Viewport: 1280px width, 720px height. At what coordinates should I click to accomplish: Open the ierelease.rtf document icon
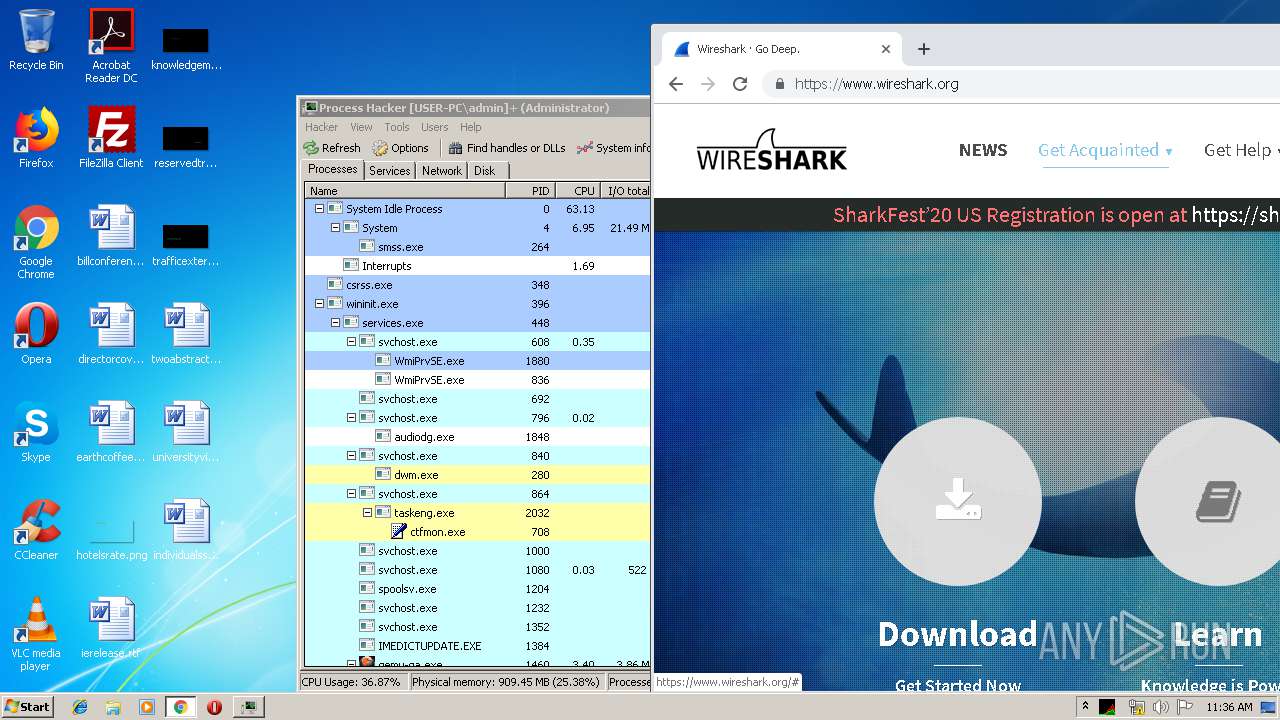(111, 628)
